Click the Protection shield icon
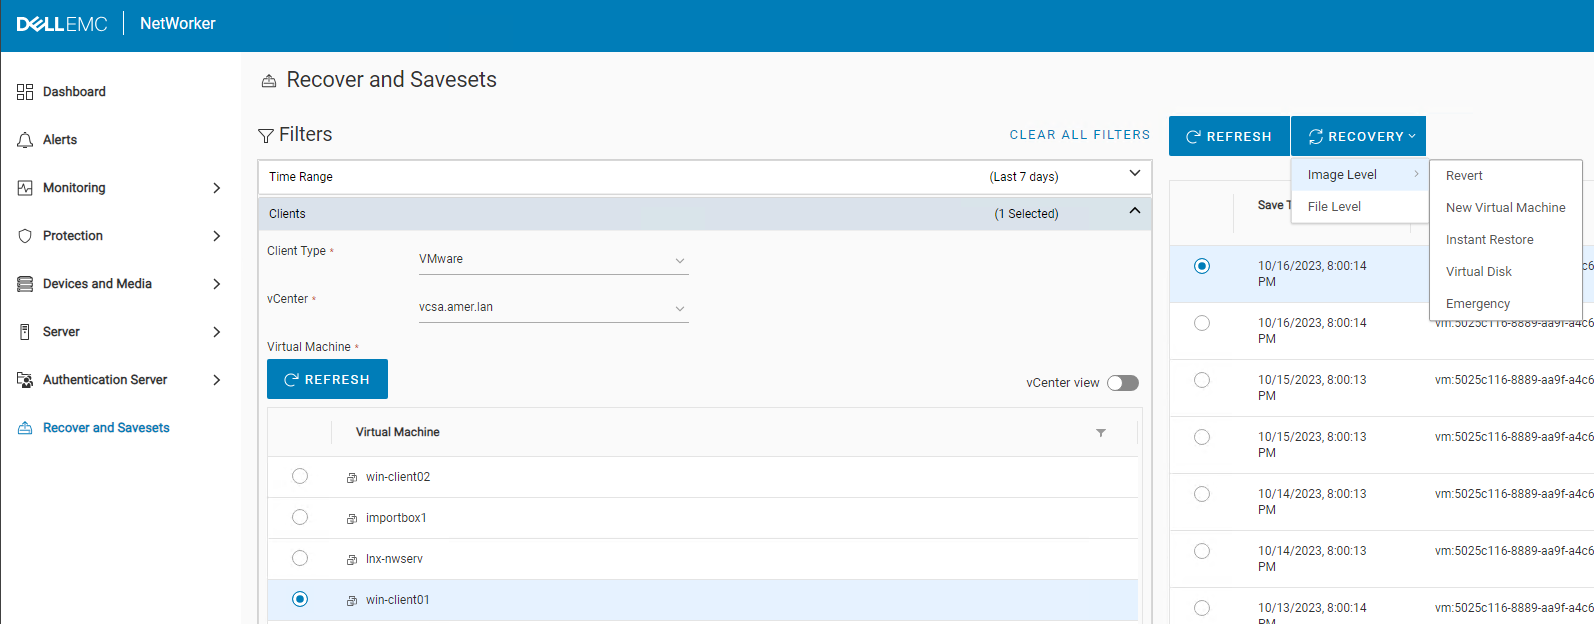 pyautogui.click(x=25, y=236)
